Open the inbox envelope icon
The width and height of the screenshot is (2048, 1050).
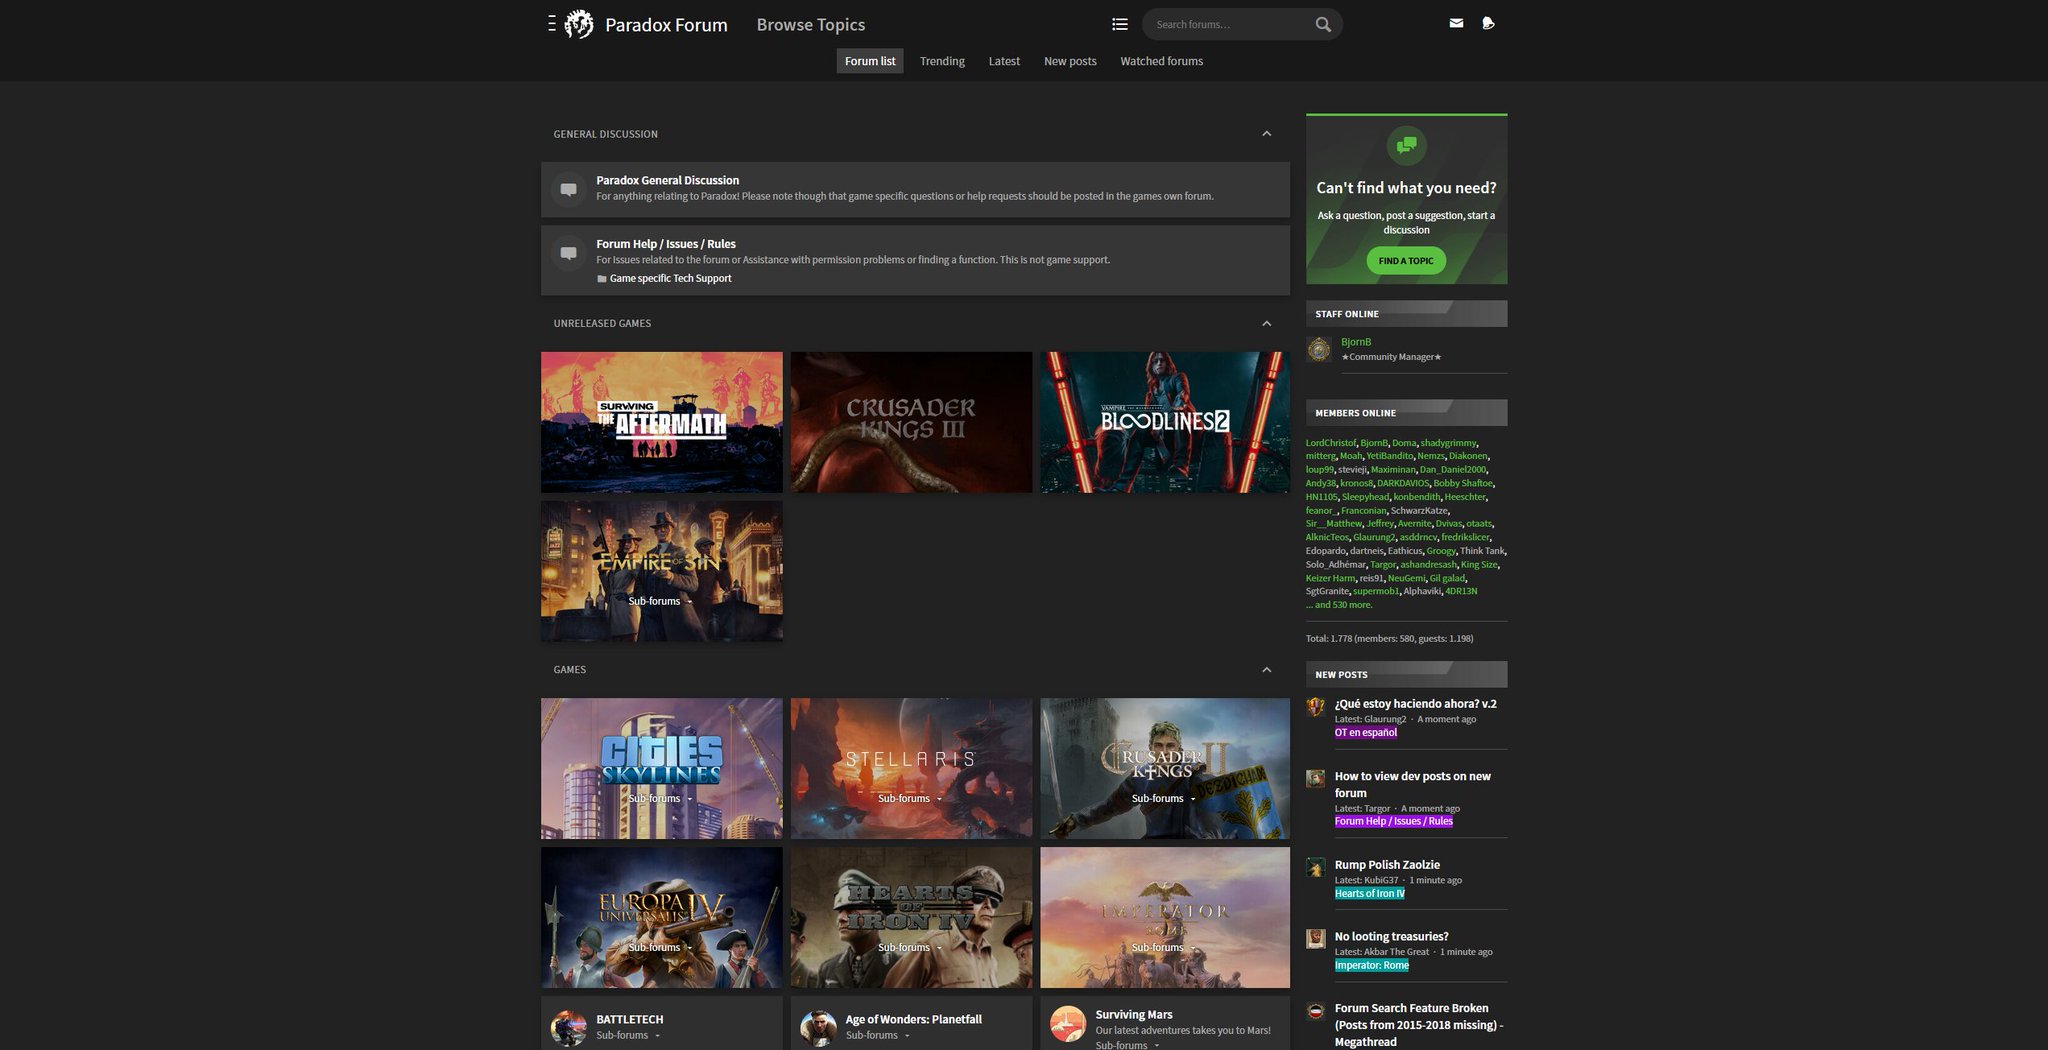coord(1456,23)
